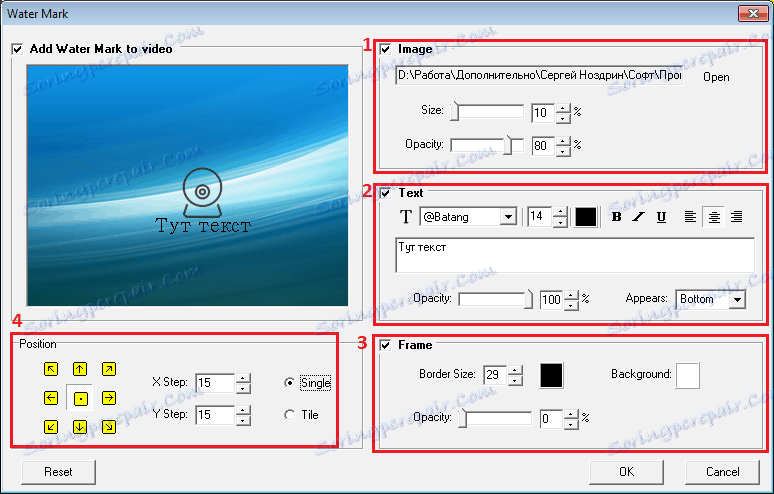
Task: Increase X Step spinner value
Action: click(243, 379)
